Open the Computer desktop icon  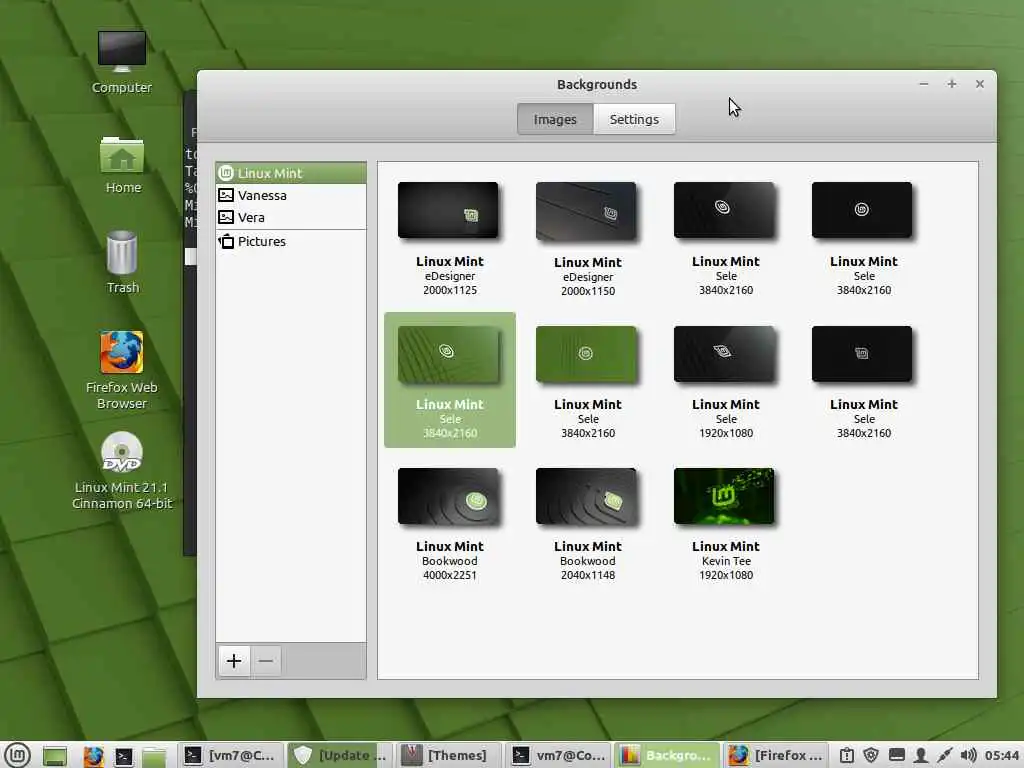(121, 62)
